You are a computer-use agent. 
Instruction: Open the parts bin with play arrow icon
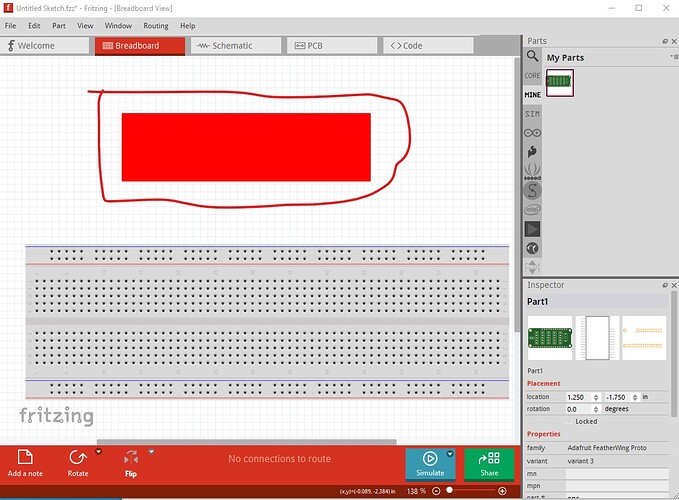[x=532, y=229]
